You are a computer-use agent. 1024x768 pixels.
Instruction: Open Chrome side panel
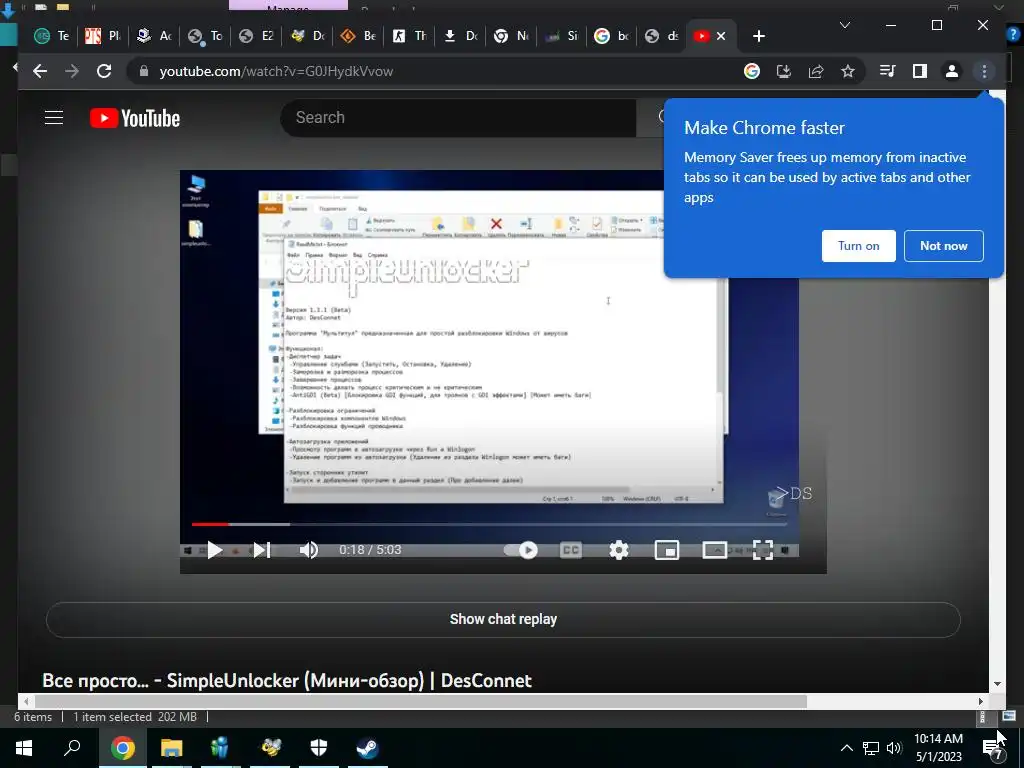(x=920, y=71)
